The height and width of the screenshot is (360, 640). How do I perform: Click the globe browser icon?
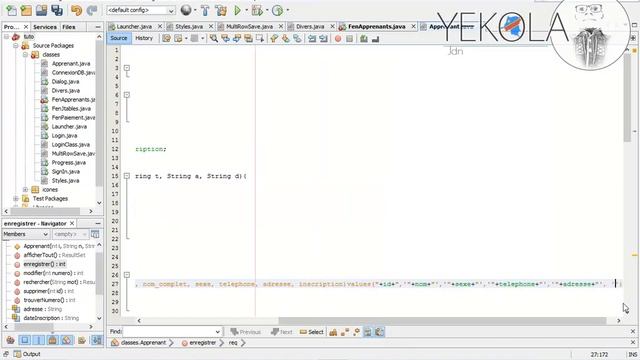pyautogui.click(x=186, y=10)
